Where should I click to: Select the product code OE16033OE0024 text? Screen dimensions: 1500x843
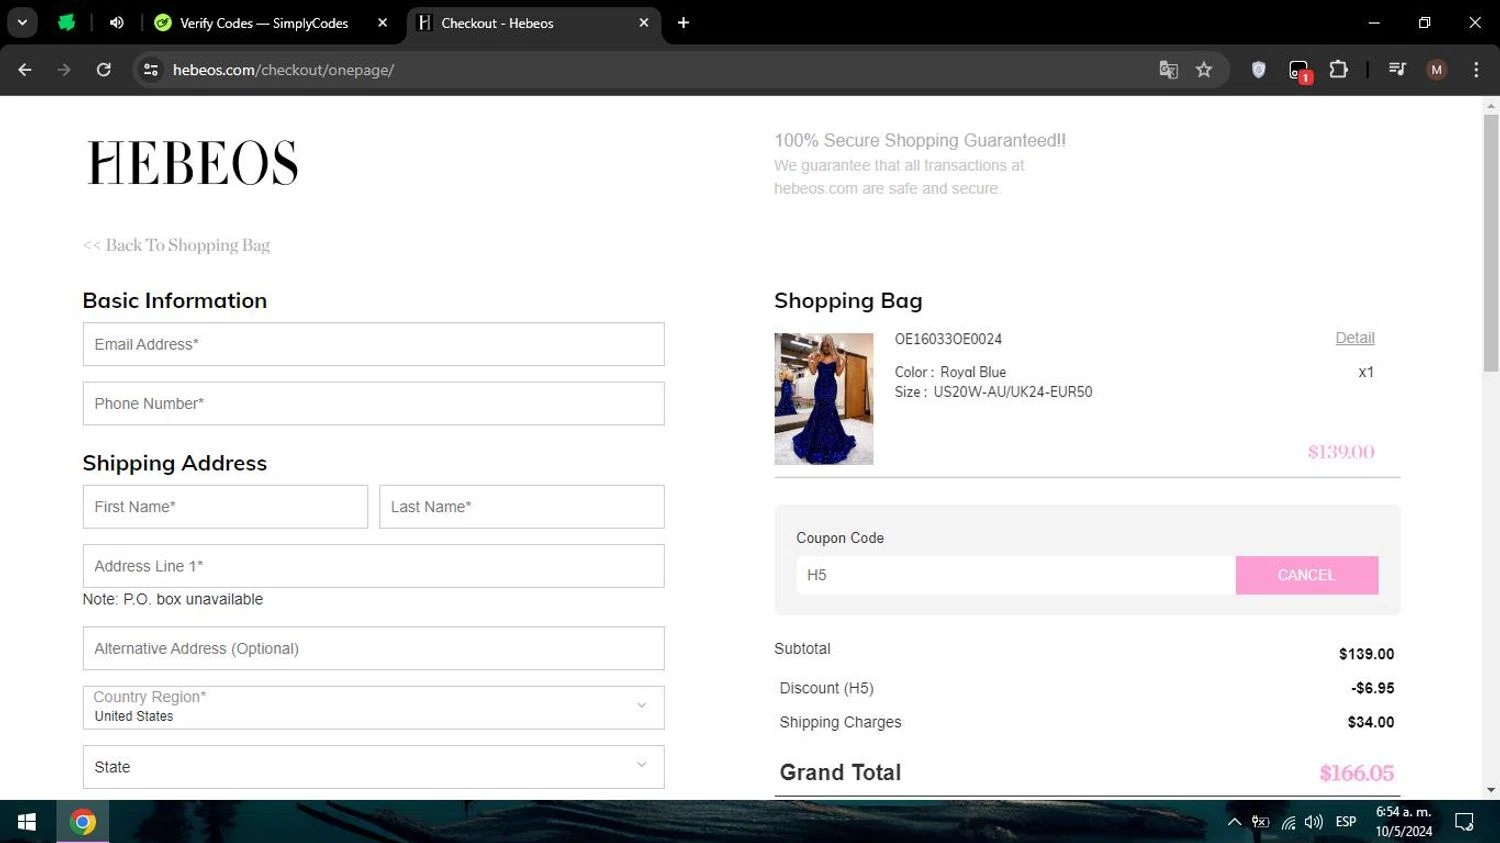[948, 339]
